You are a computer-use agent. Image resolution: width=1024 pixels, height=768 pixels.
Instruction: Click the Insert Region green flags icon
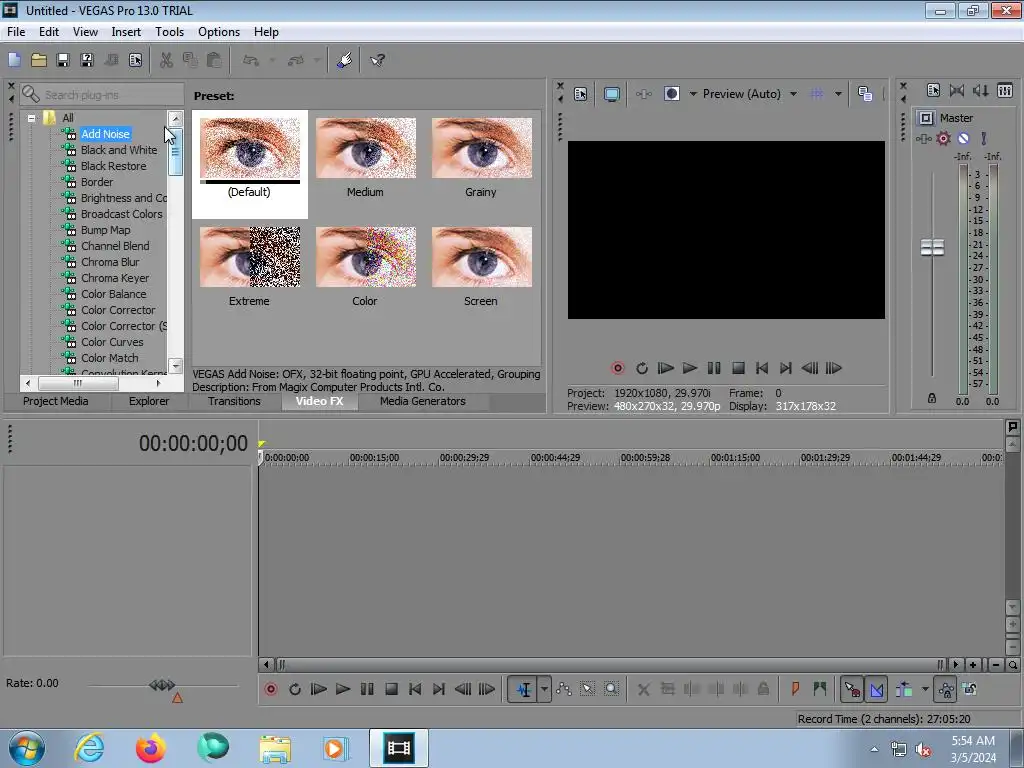[x=820, y=689]
